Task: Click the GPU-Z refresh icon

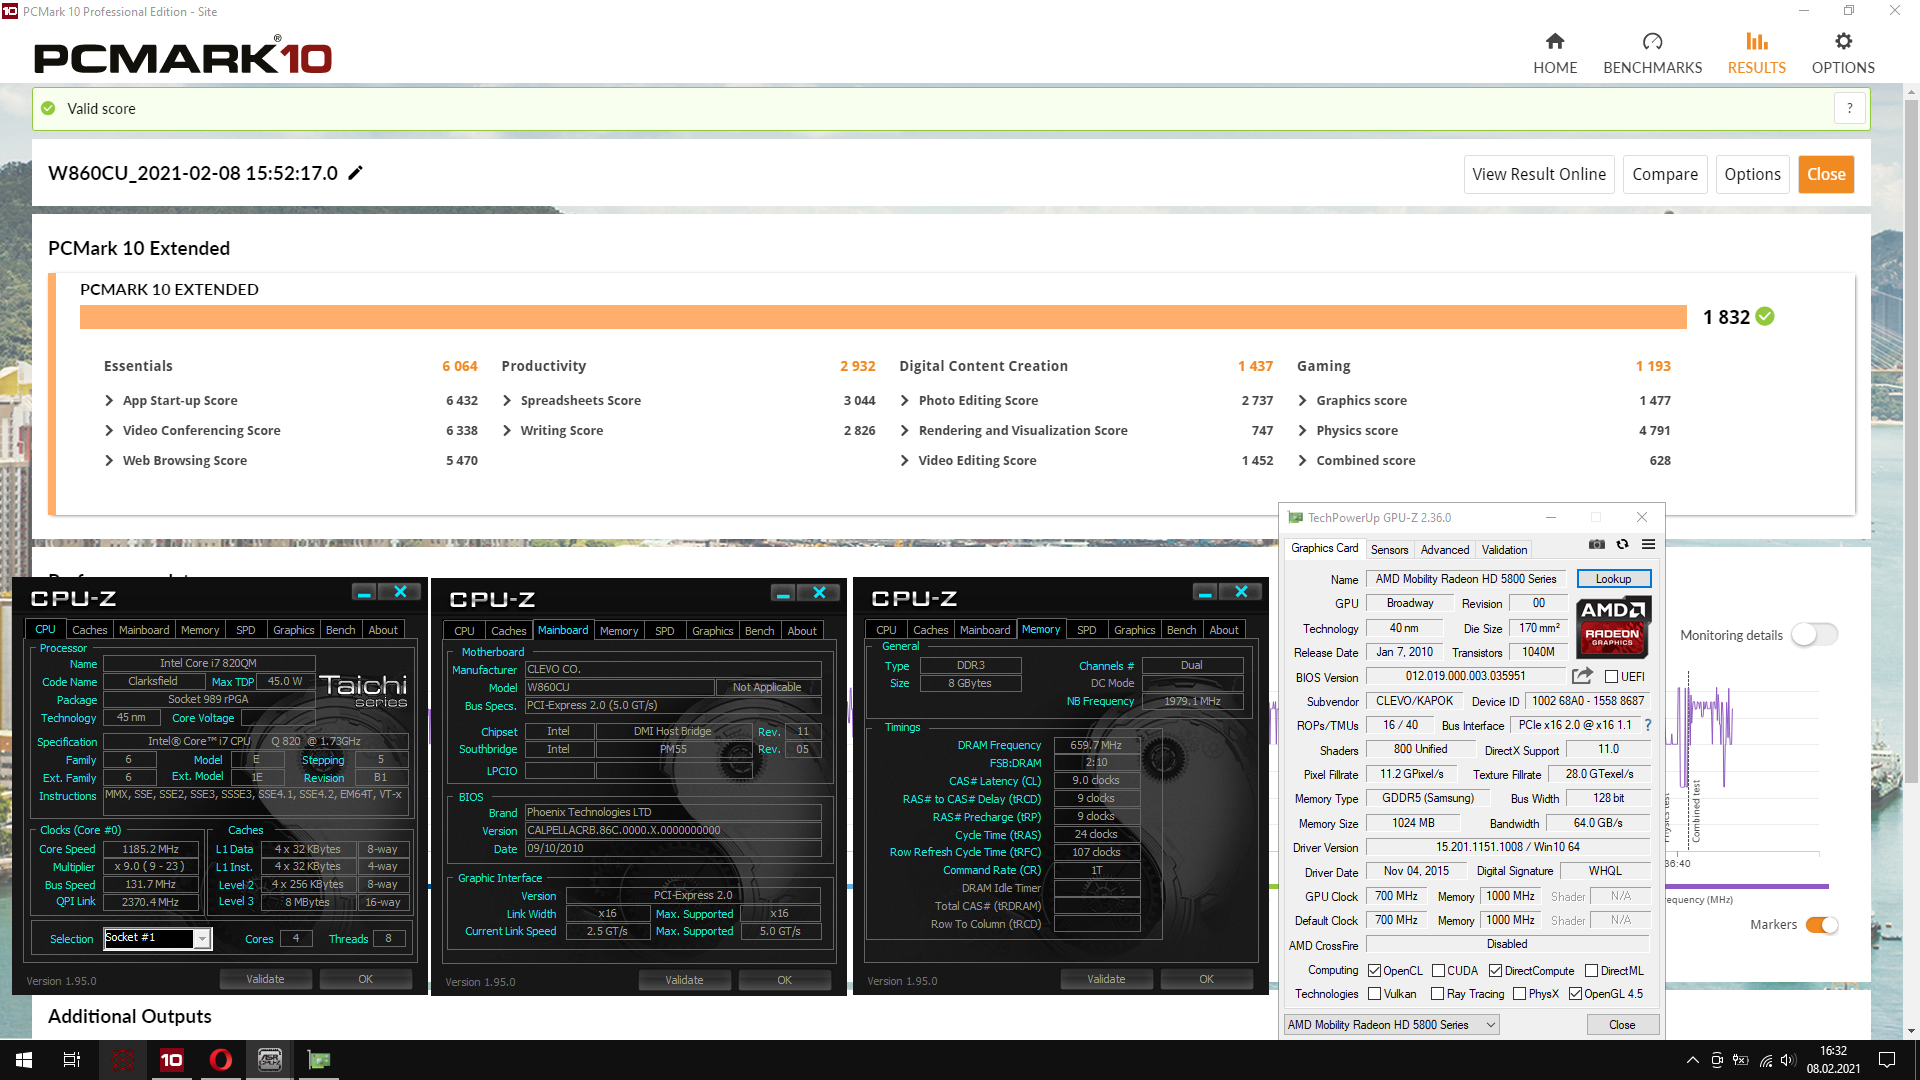Action: coord(1622,545)
